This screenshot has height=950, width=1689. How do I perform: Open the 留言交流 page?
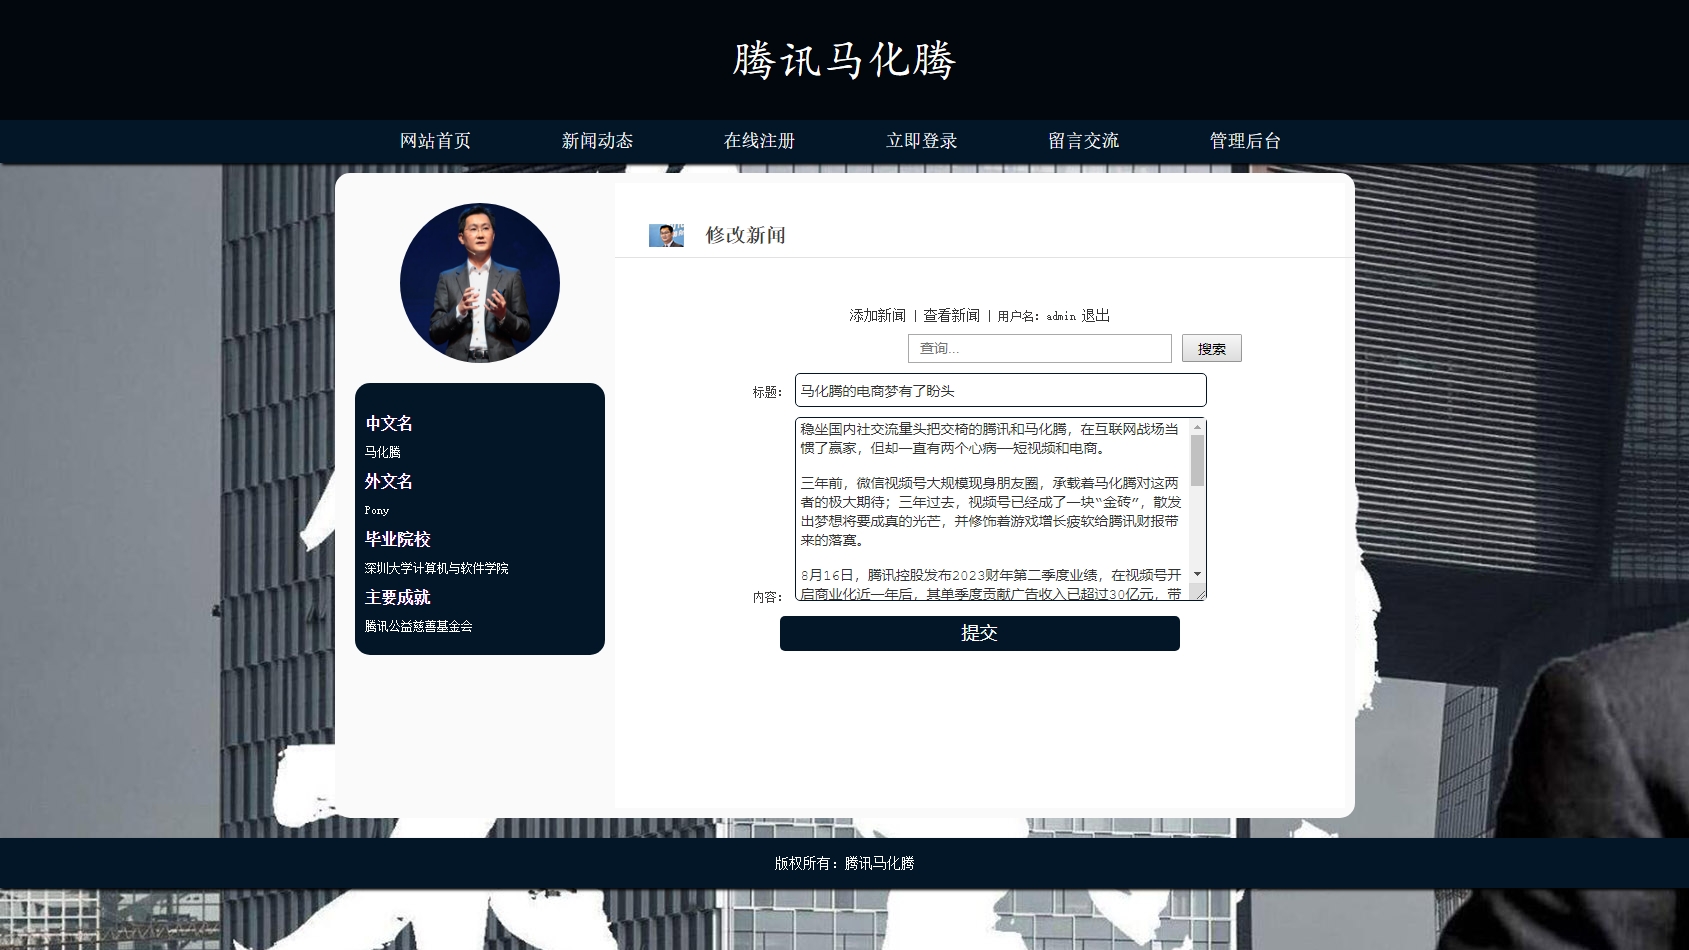[x=1083, y=141]
